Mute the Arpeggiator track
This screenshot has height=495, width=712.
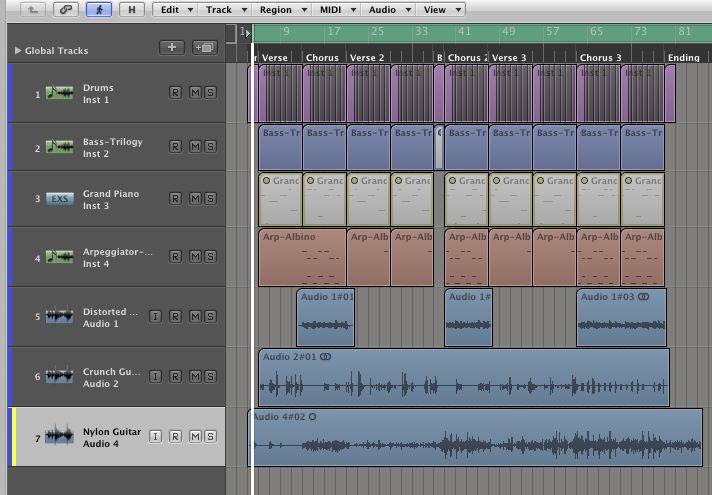click(195, 257)
